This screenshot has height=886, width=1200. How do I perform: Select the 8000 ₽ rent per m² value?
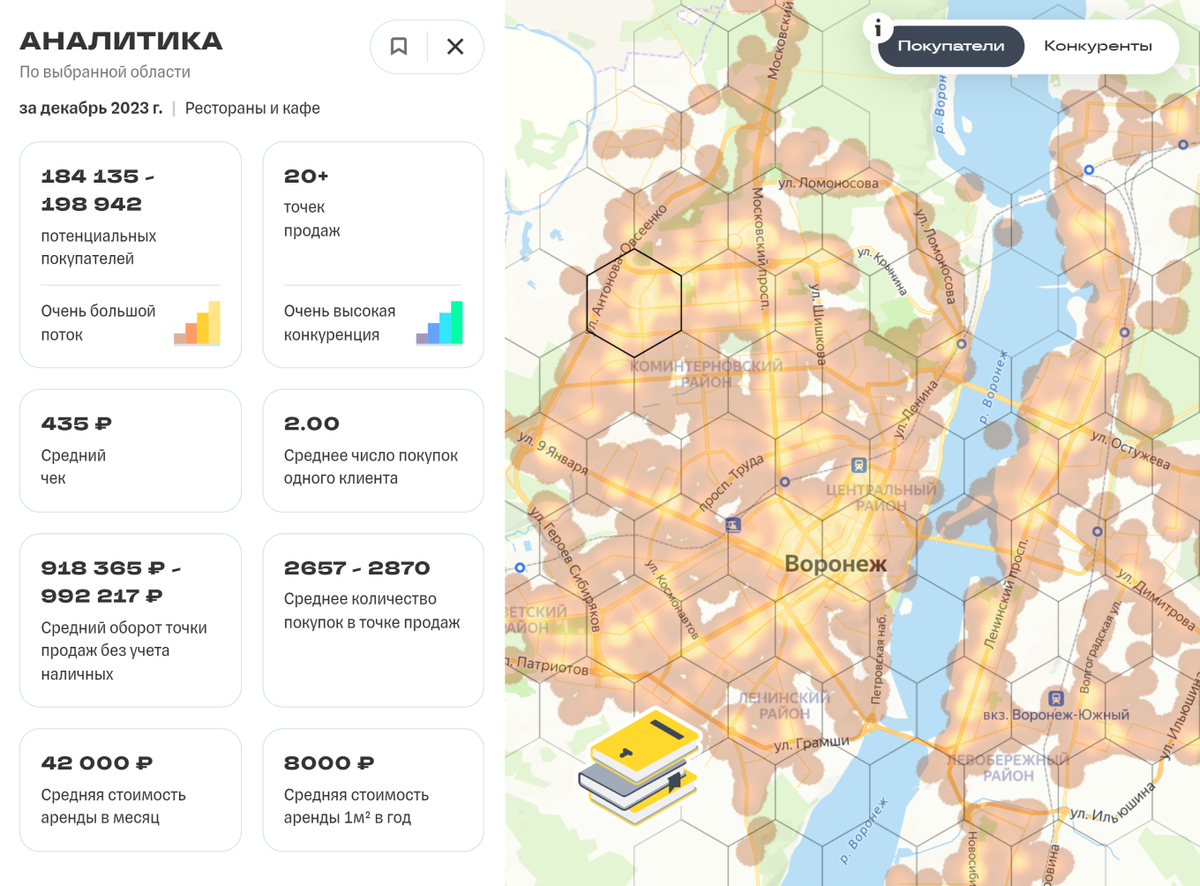point(329,764)
